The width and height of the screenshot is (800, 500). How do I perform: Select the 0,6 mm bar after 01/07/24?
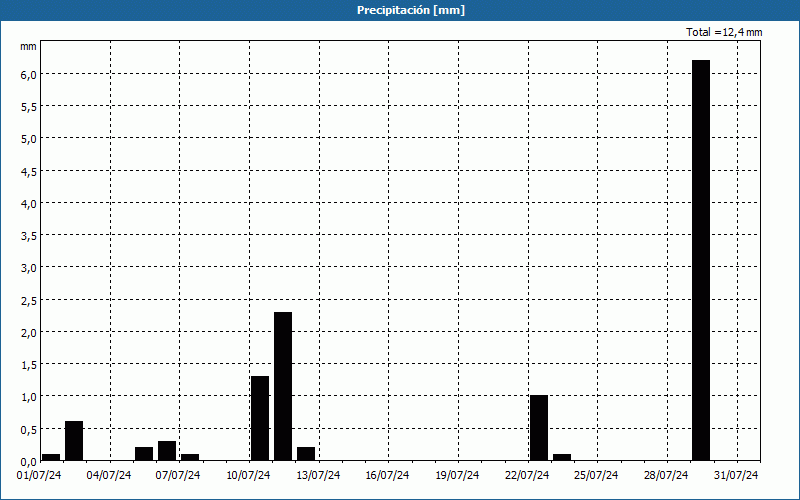pyautogui.click(x=74, y=441)
